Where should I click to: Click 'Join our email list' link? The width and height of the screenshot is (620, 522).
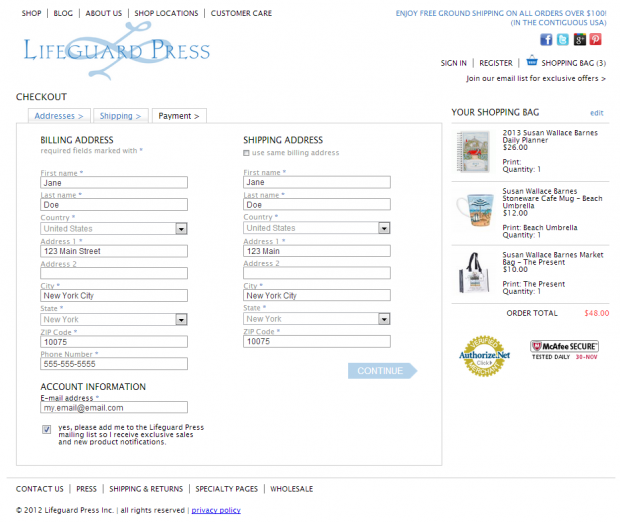[x=536, y=78]
